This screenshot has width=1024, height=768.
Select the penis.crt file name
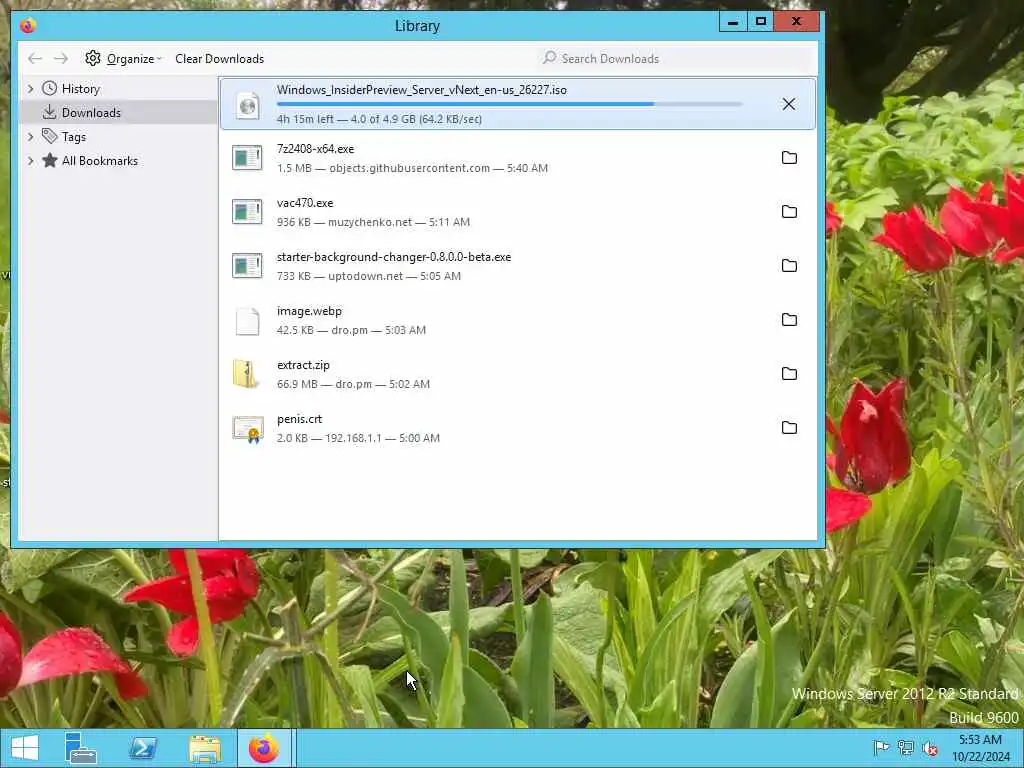tap(299, 419)
